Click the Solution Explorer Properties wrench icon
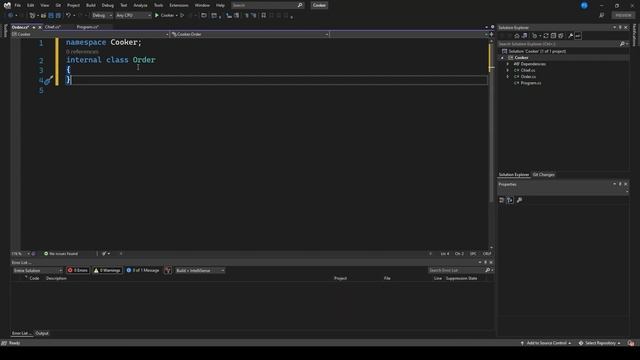The height and width of the screenshot is (360, 640). click(x=571, y=36)
